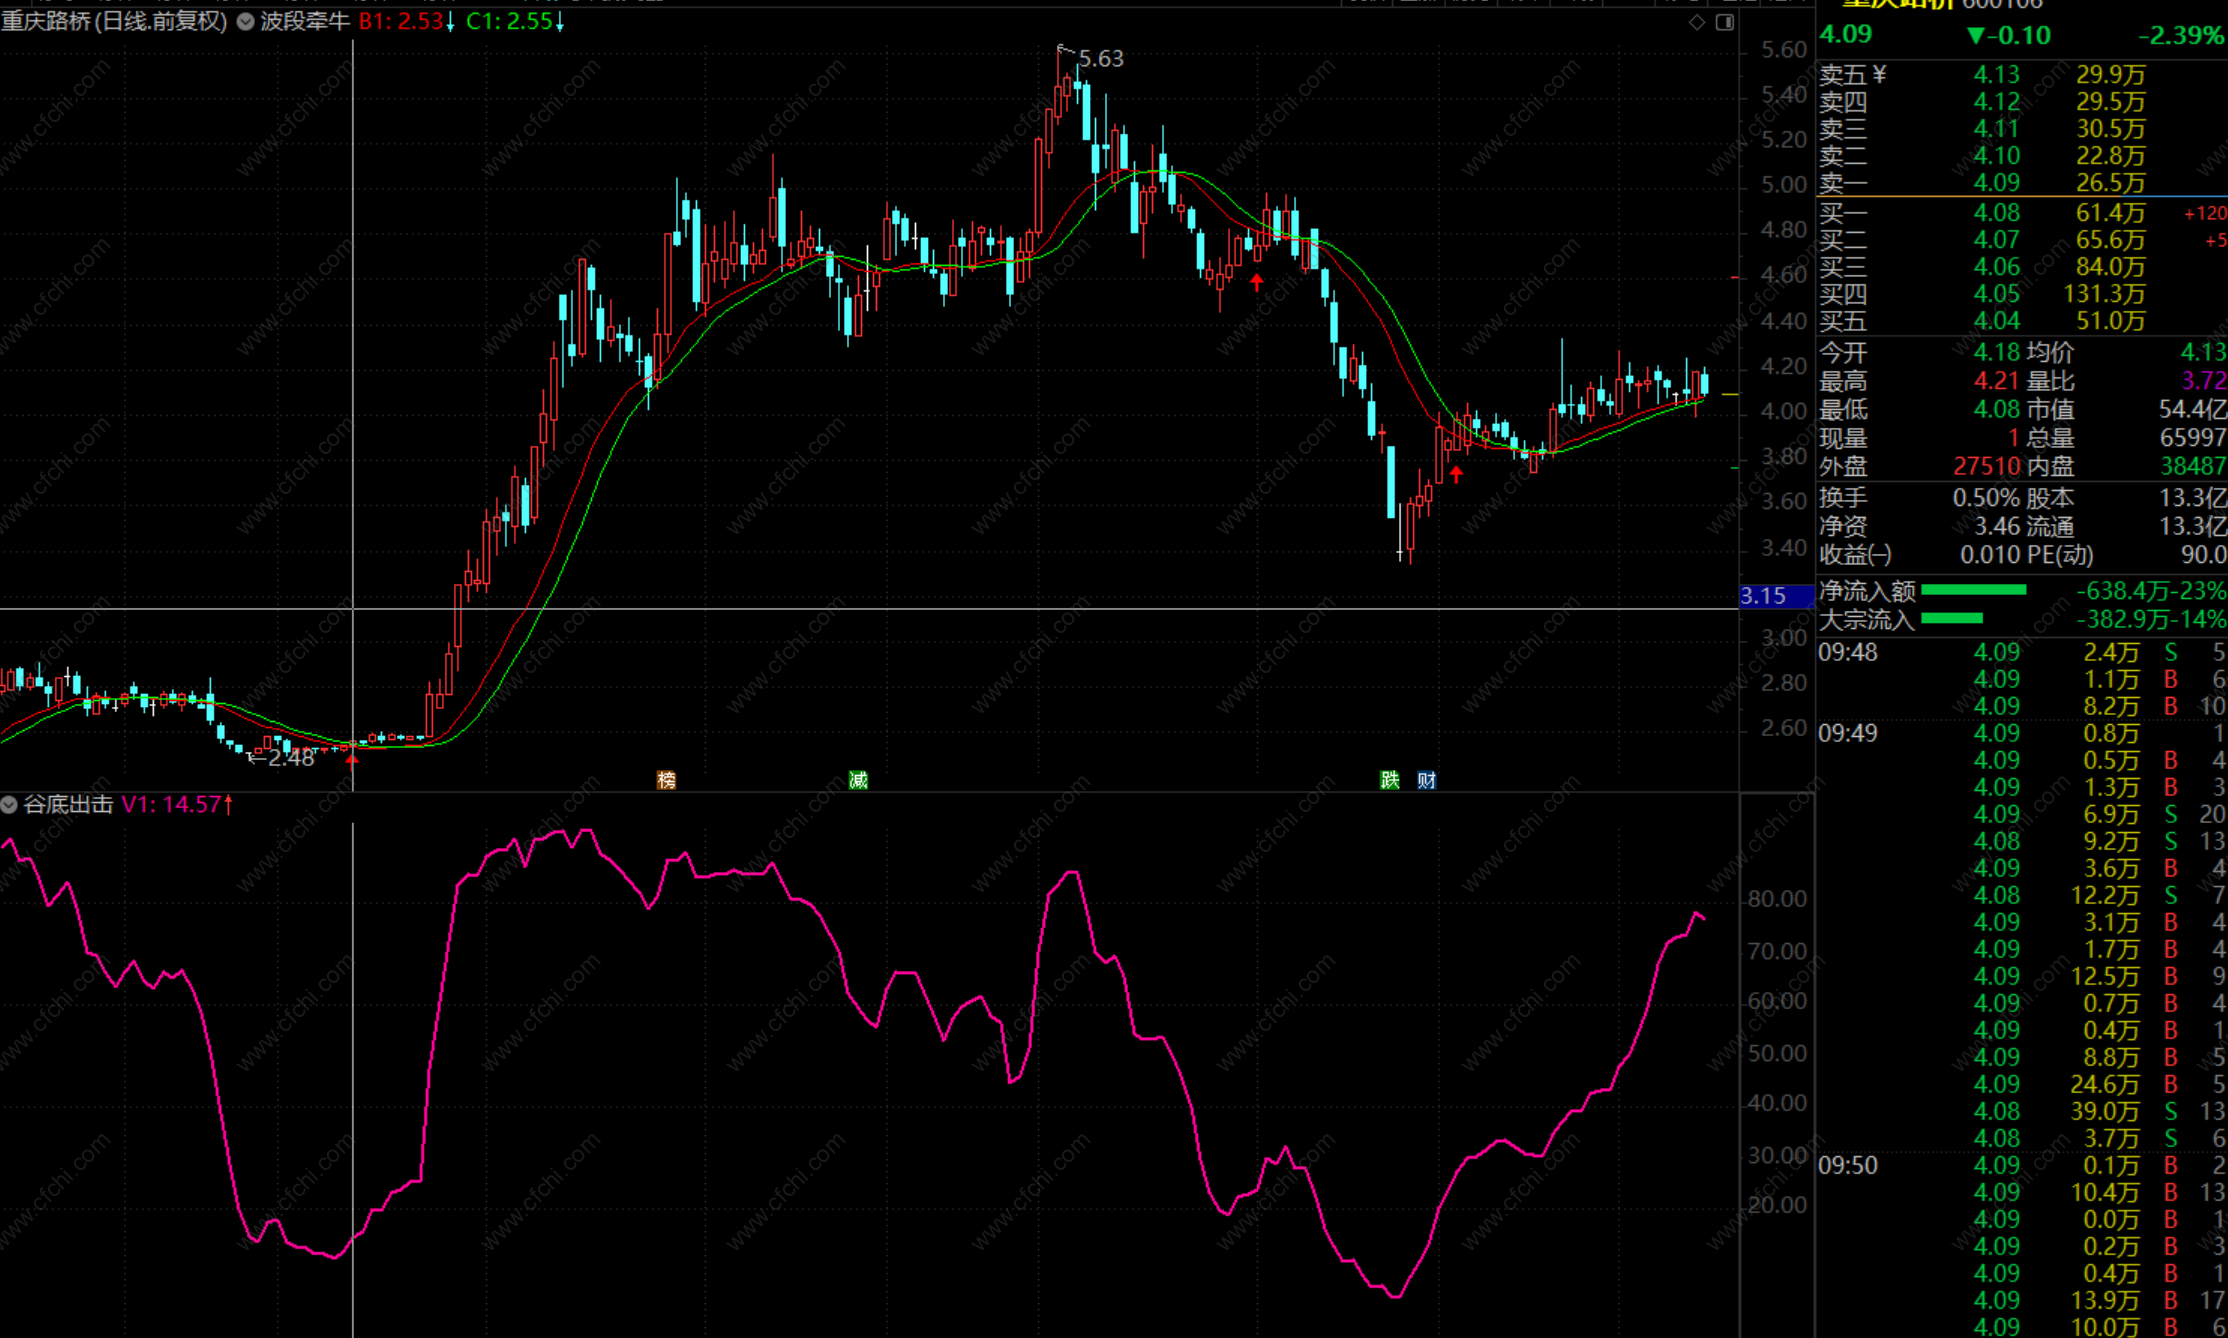Click the blue 财 event marker

tap(1426, 780)
